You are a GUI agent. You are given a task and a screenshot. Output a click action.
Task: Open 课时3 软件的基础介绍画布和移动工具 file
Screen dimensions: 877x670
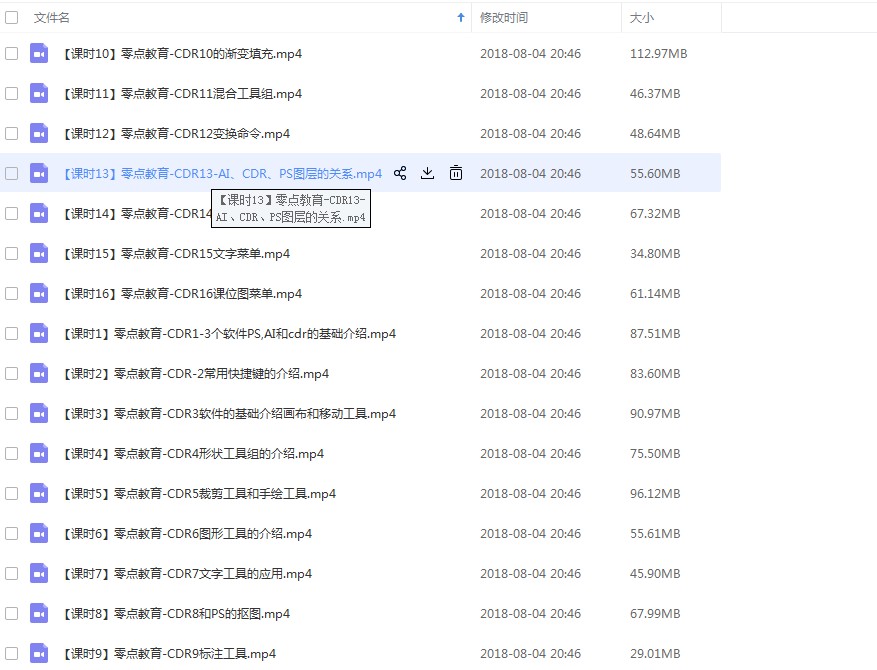point(229,413)
